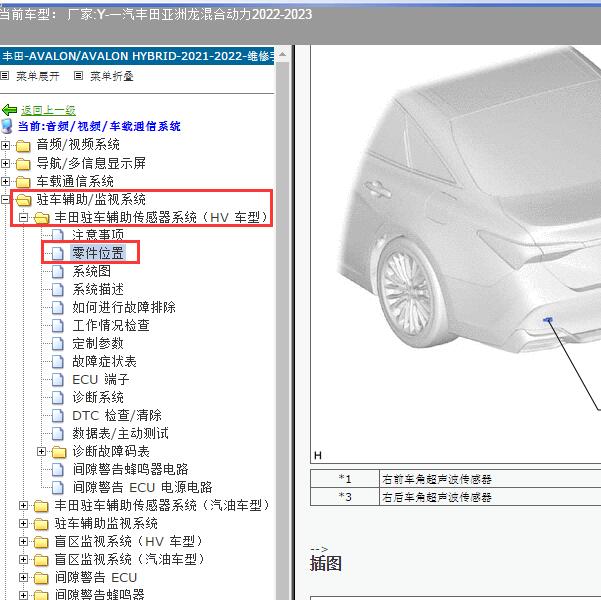Collapse the 驻车辅助/监视系统 folder
Image resolution: width=601 pixels, height=600 pixels.
pos(5,199)
